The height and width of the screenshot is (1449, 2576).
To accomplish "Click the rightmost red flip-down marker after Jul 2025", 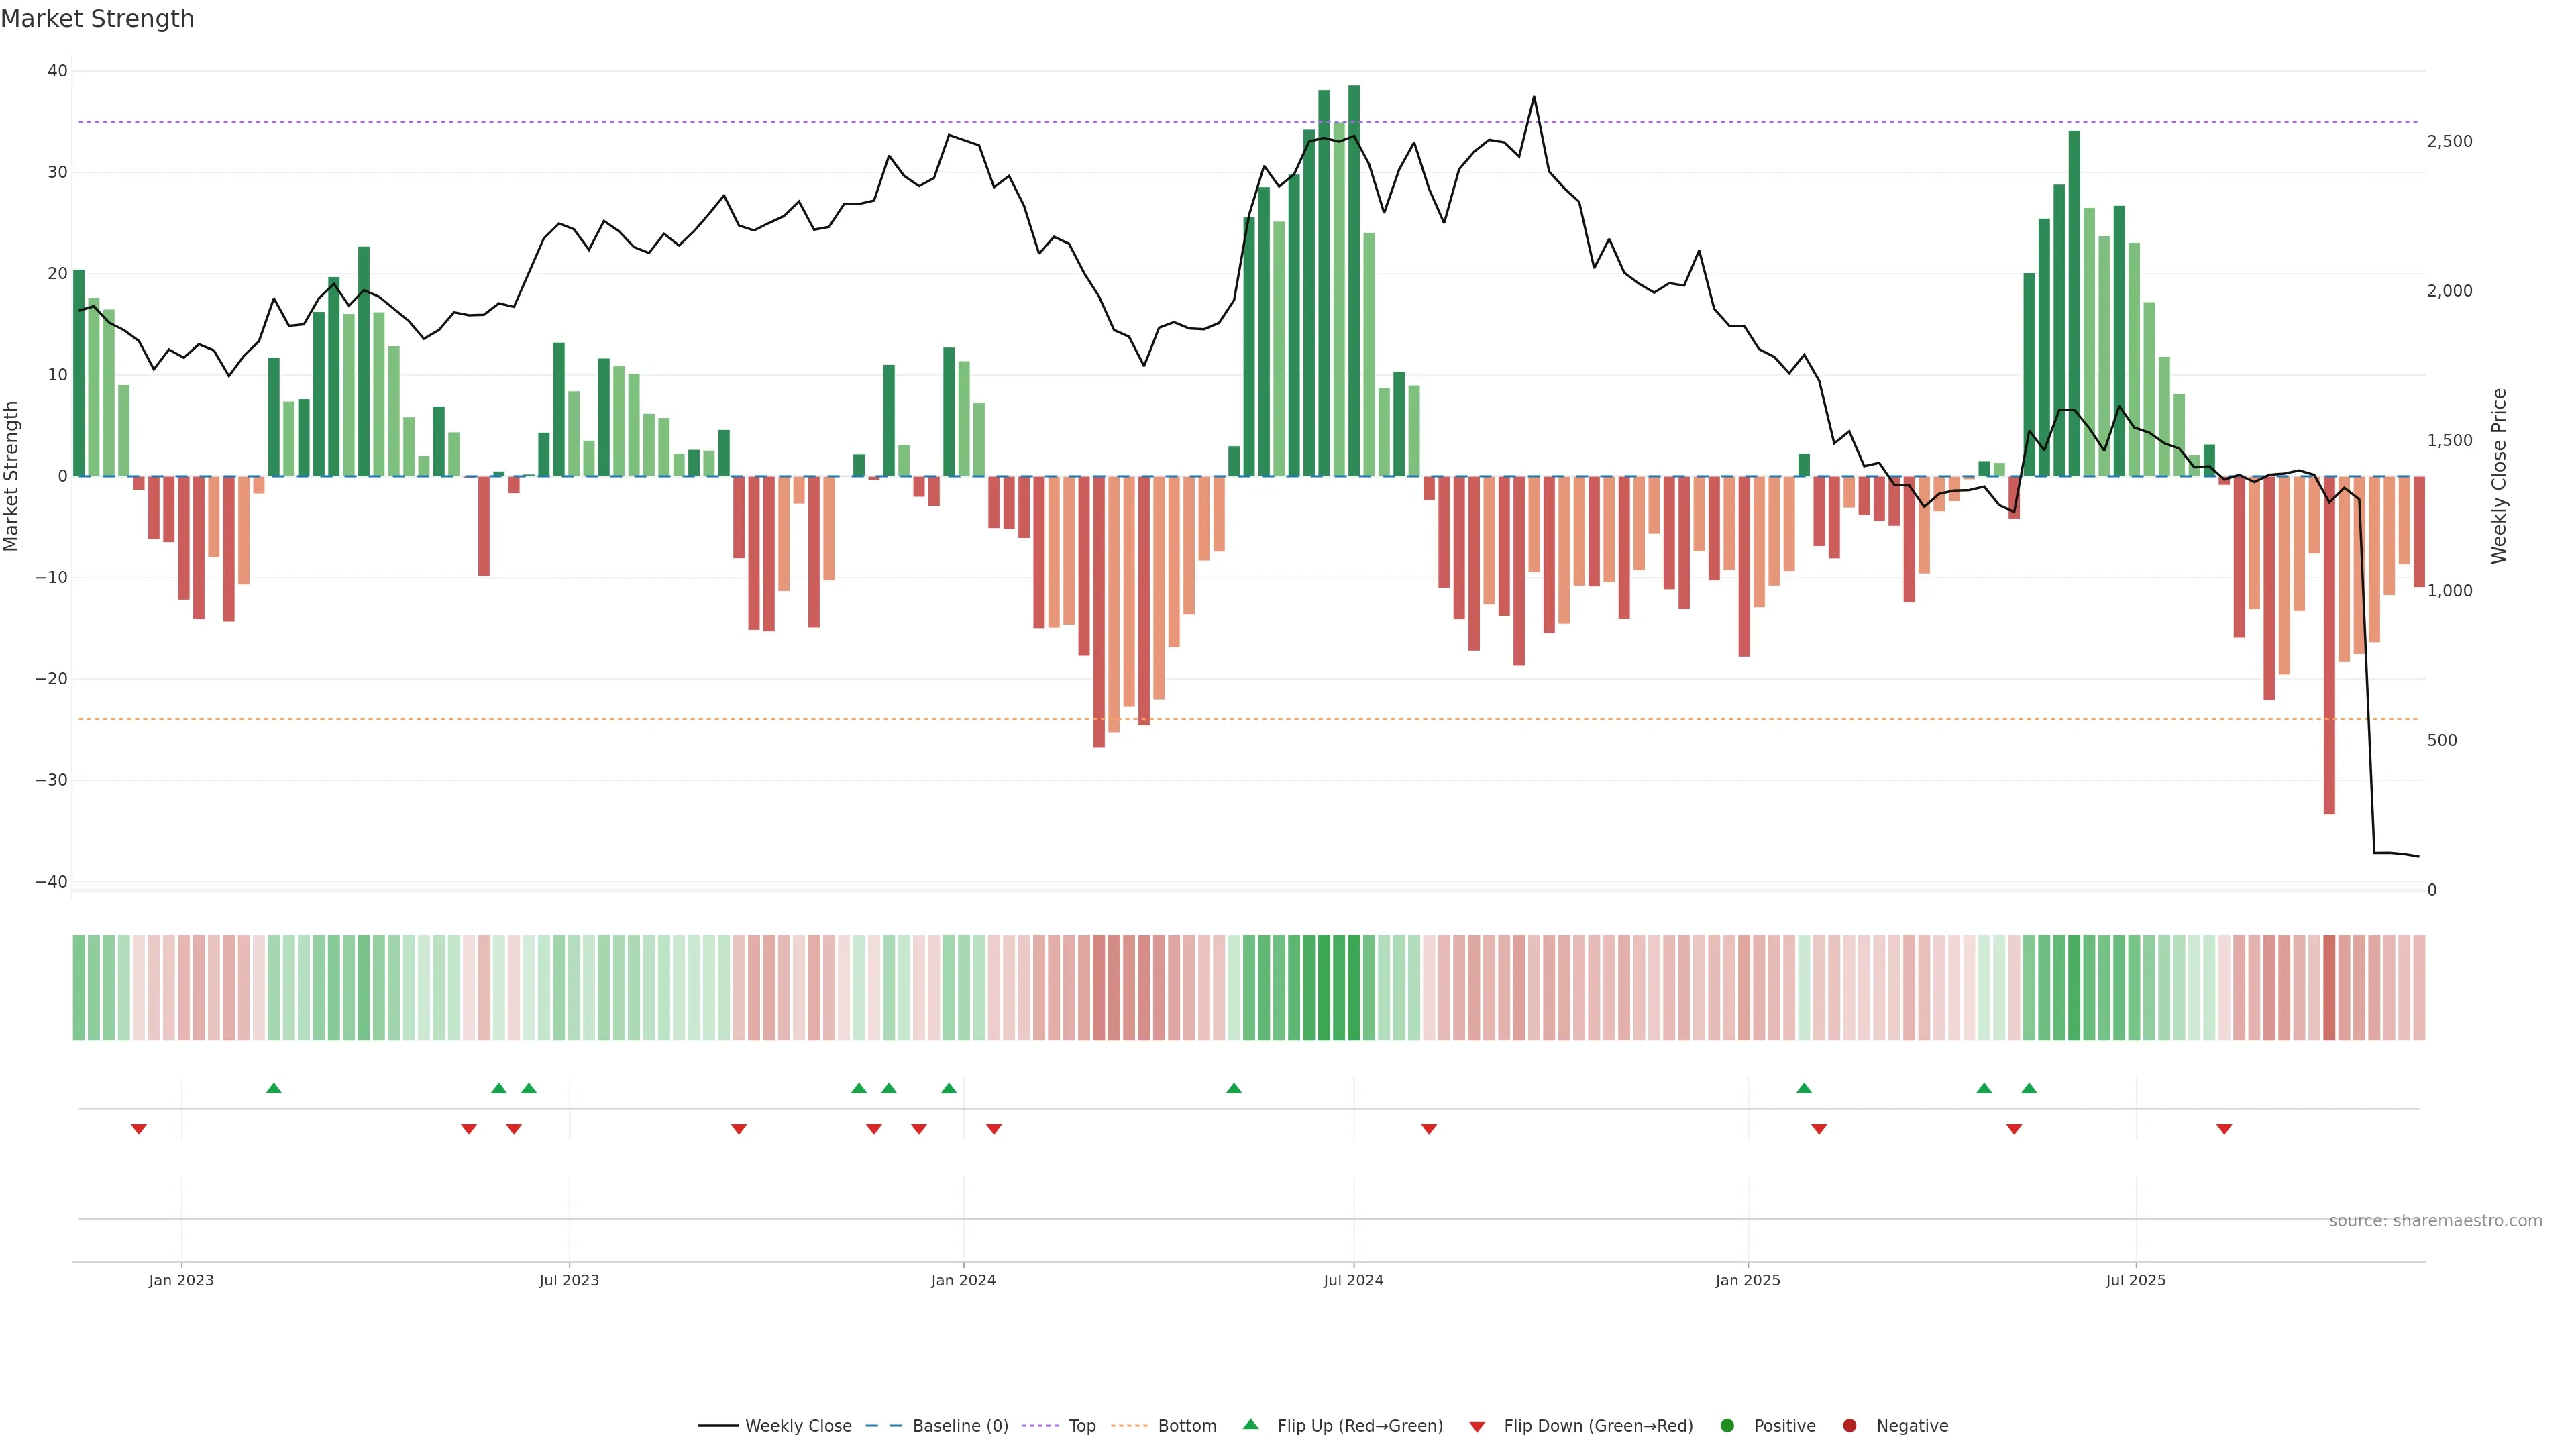I will (2224, 1129).
